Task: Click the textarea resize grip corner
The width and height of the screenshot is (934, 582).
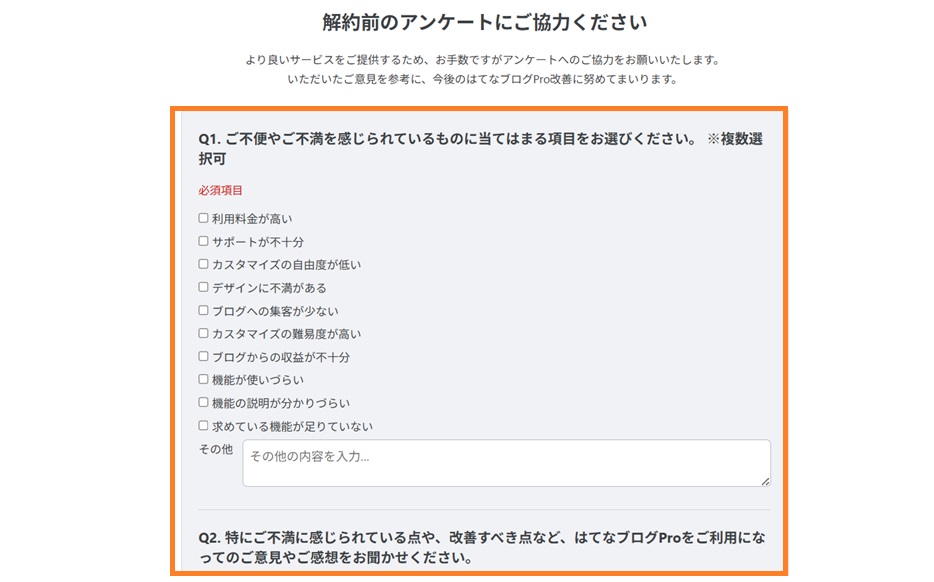Action: [x=765, y=480]
